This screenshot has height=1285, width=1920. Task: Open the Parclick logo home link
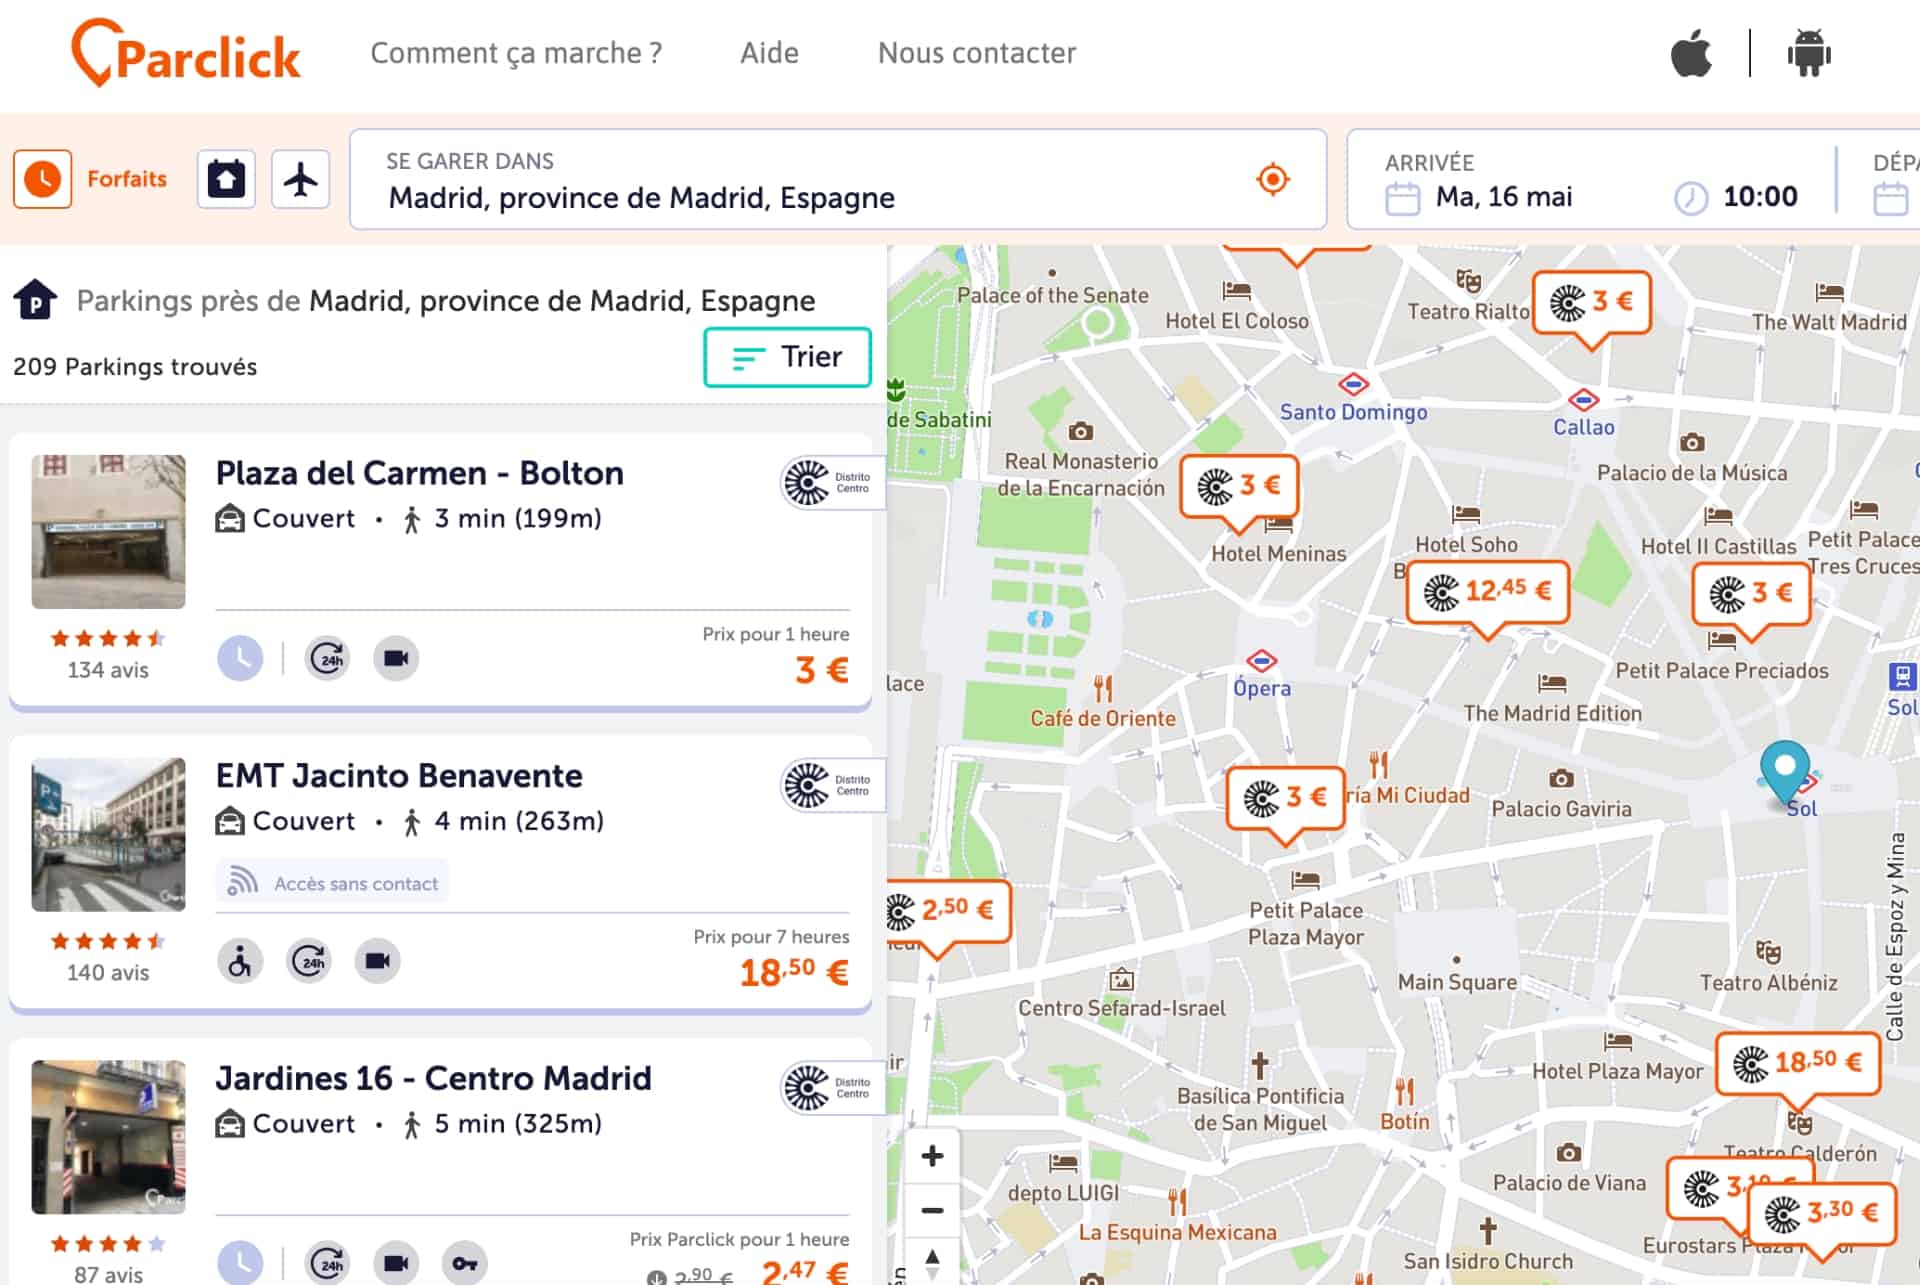coord(186,53)
